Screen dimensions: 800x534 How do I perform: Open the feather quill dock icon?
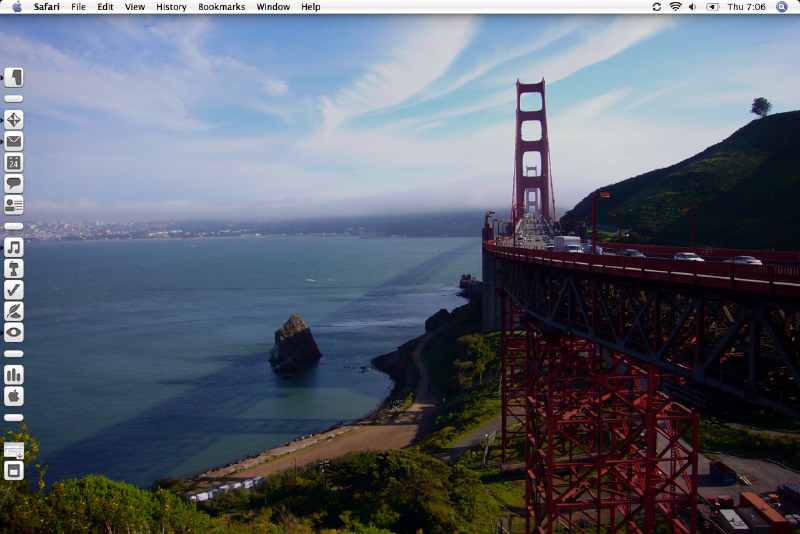14,311
